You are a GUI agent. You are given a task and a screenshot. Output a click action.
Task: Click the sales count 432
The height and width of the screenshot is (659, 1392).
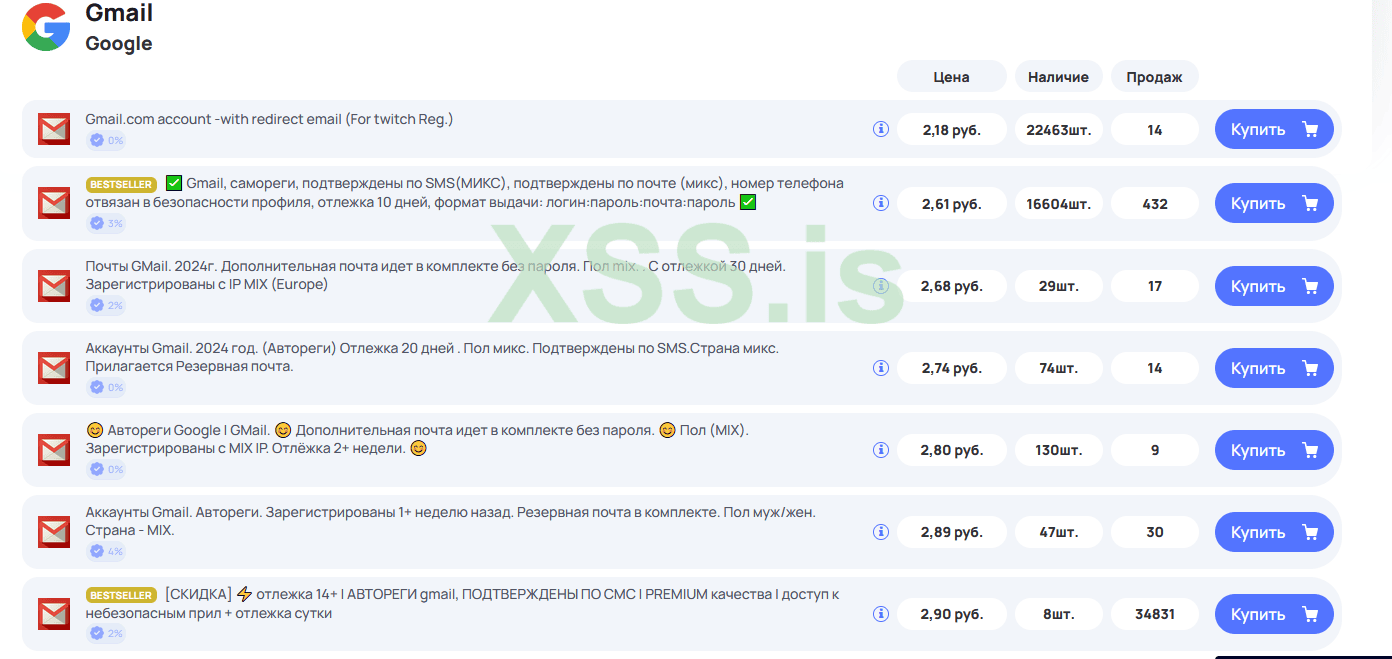[1154, 204]
